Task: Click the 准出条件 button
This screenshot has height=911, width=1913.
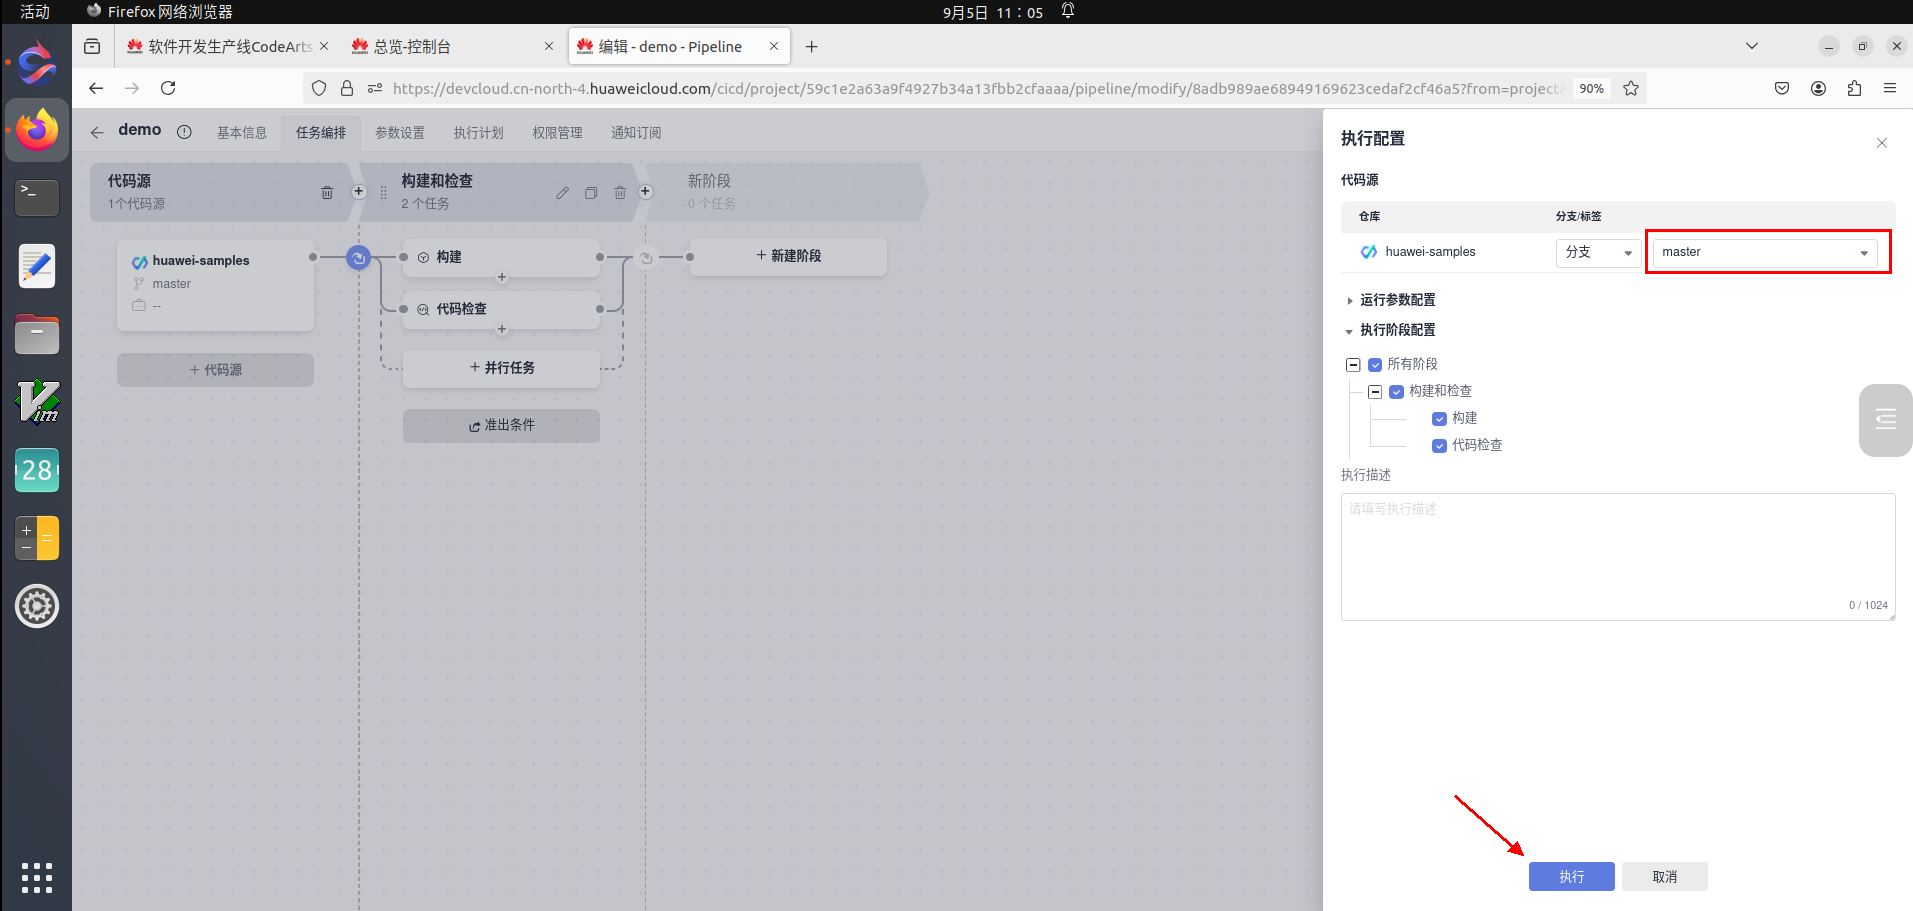Action: pos(501,425)
